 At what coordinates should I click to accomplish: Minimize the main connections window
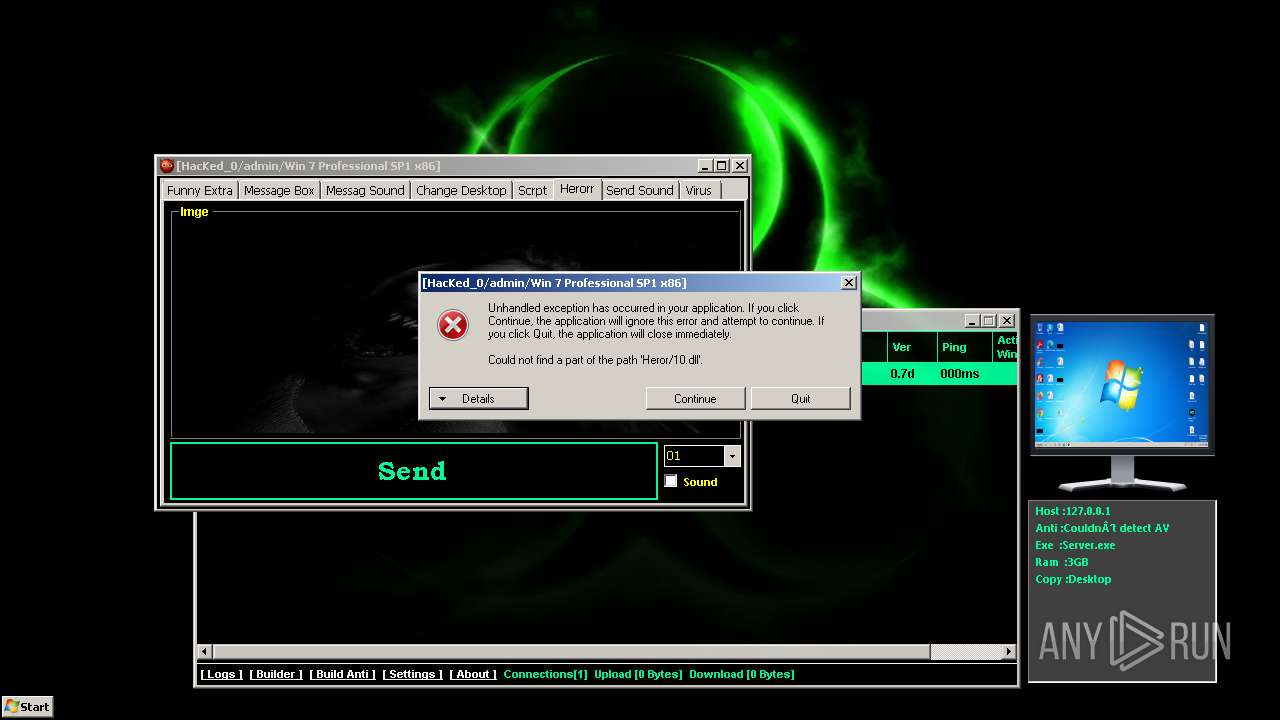[971, 321]
